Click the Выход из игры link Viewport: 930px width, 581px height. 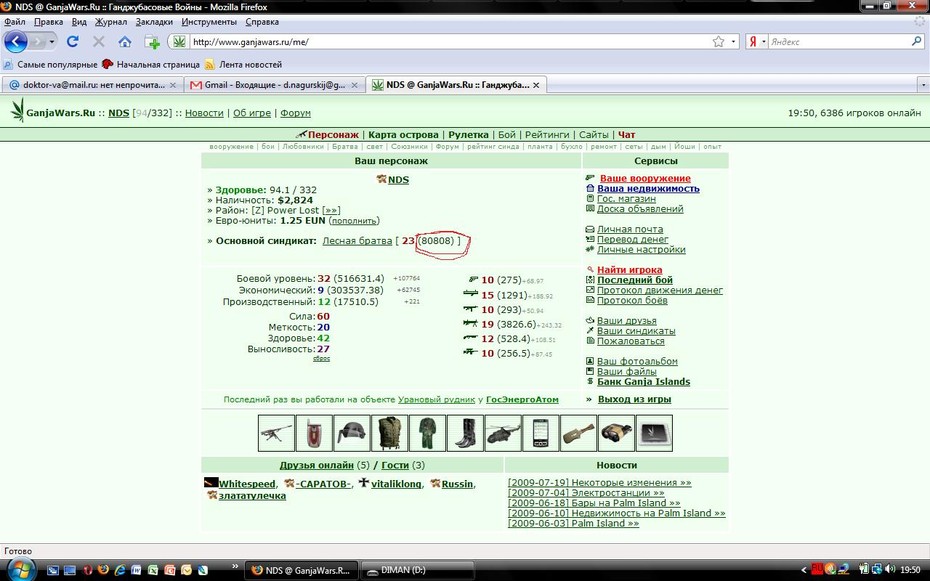point(634,399)
